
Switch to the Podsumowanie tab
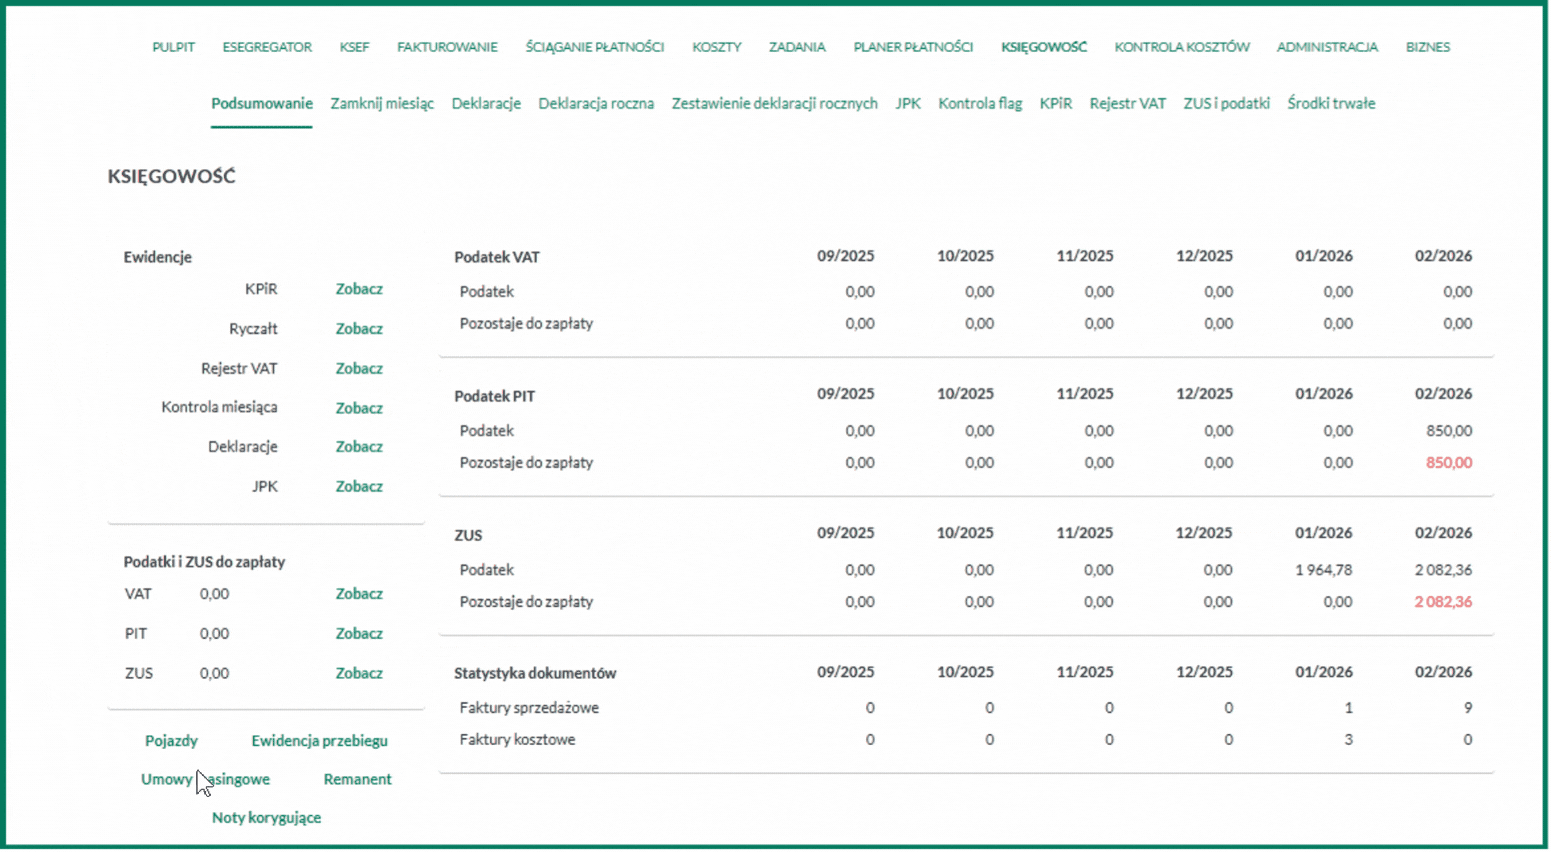pos(262,103)
